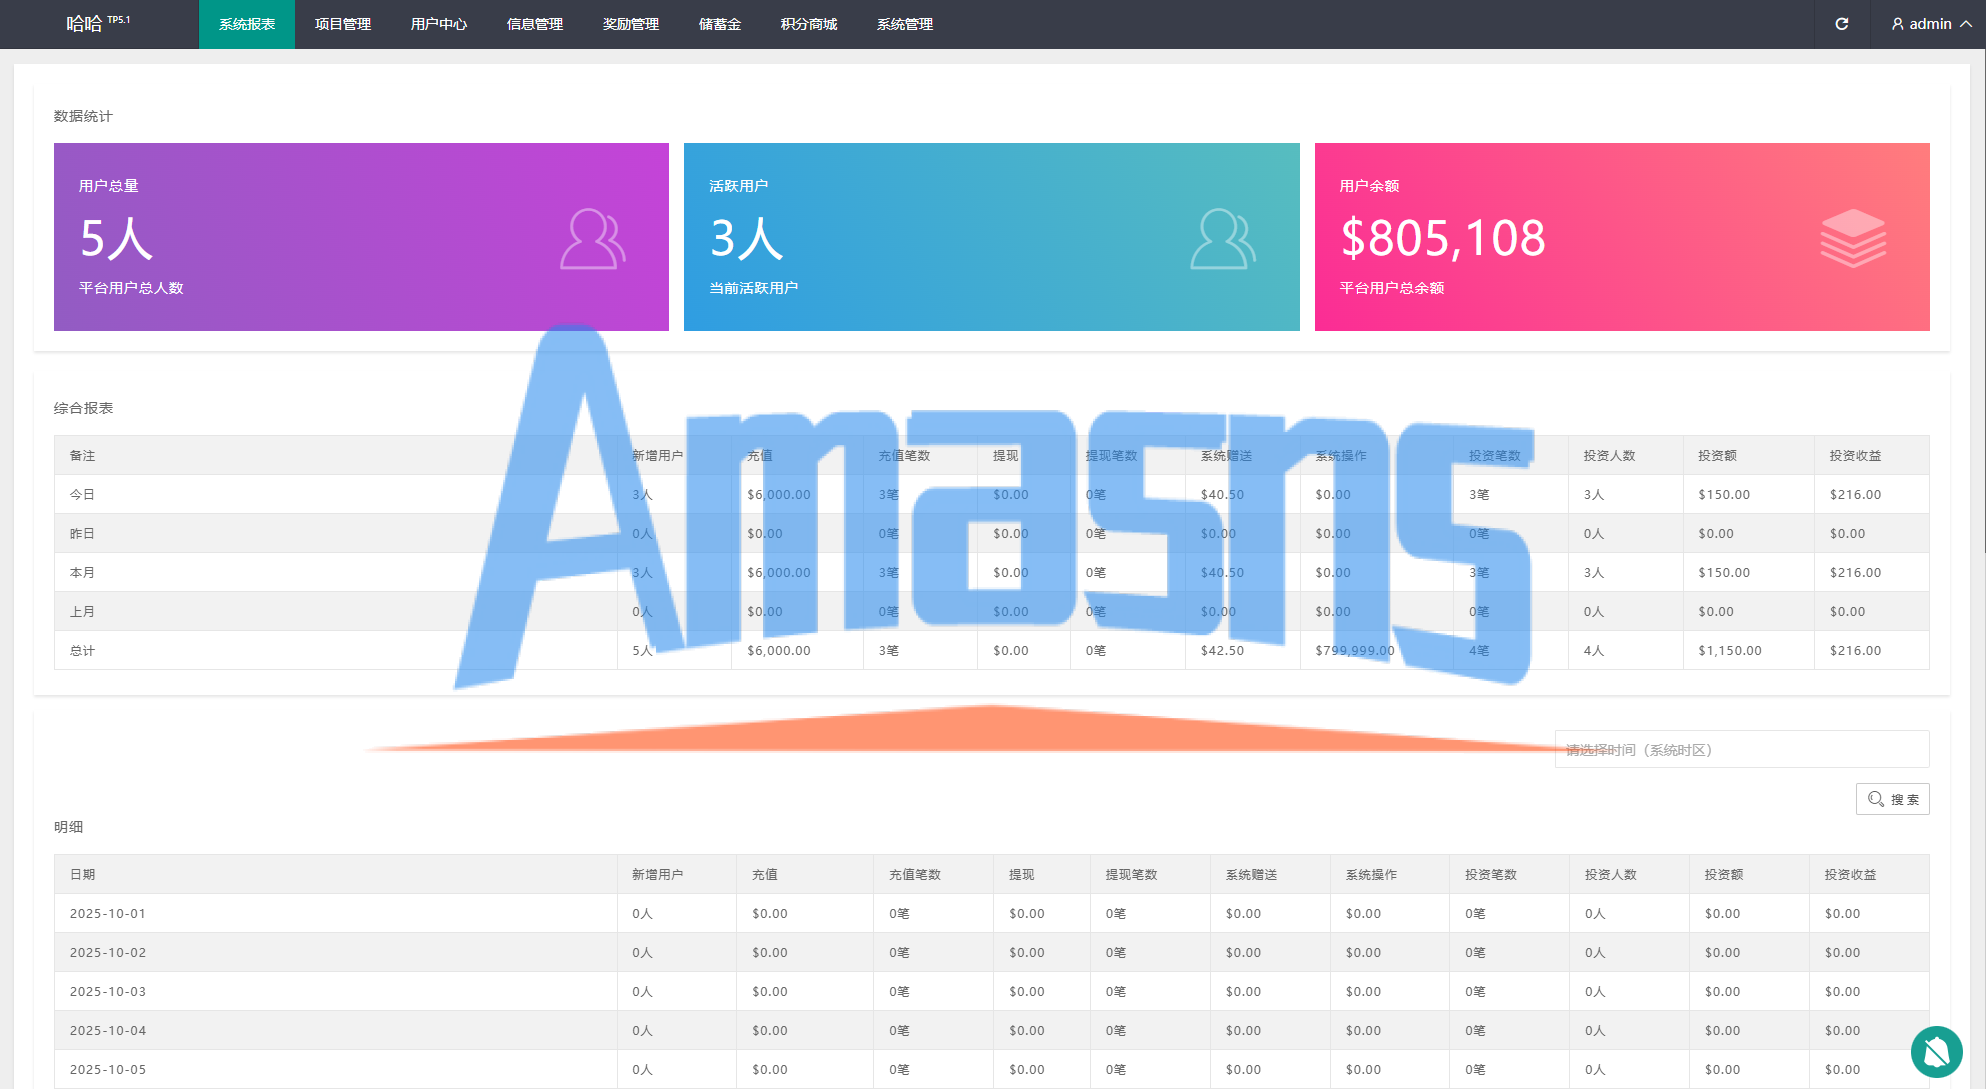This screenshot has width=1986, height=1089.
Task: Open the 用户中心 menu
Action: click(x=439, y=24)
